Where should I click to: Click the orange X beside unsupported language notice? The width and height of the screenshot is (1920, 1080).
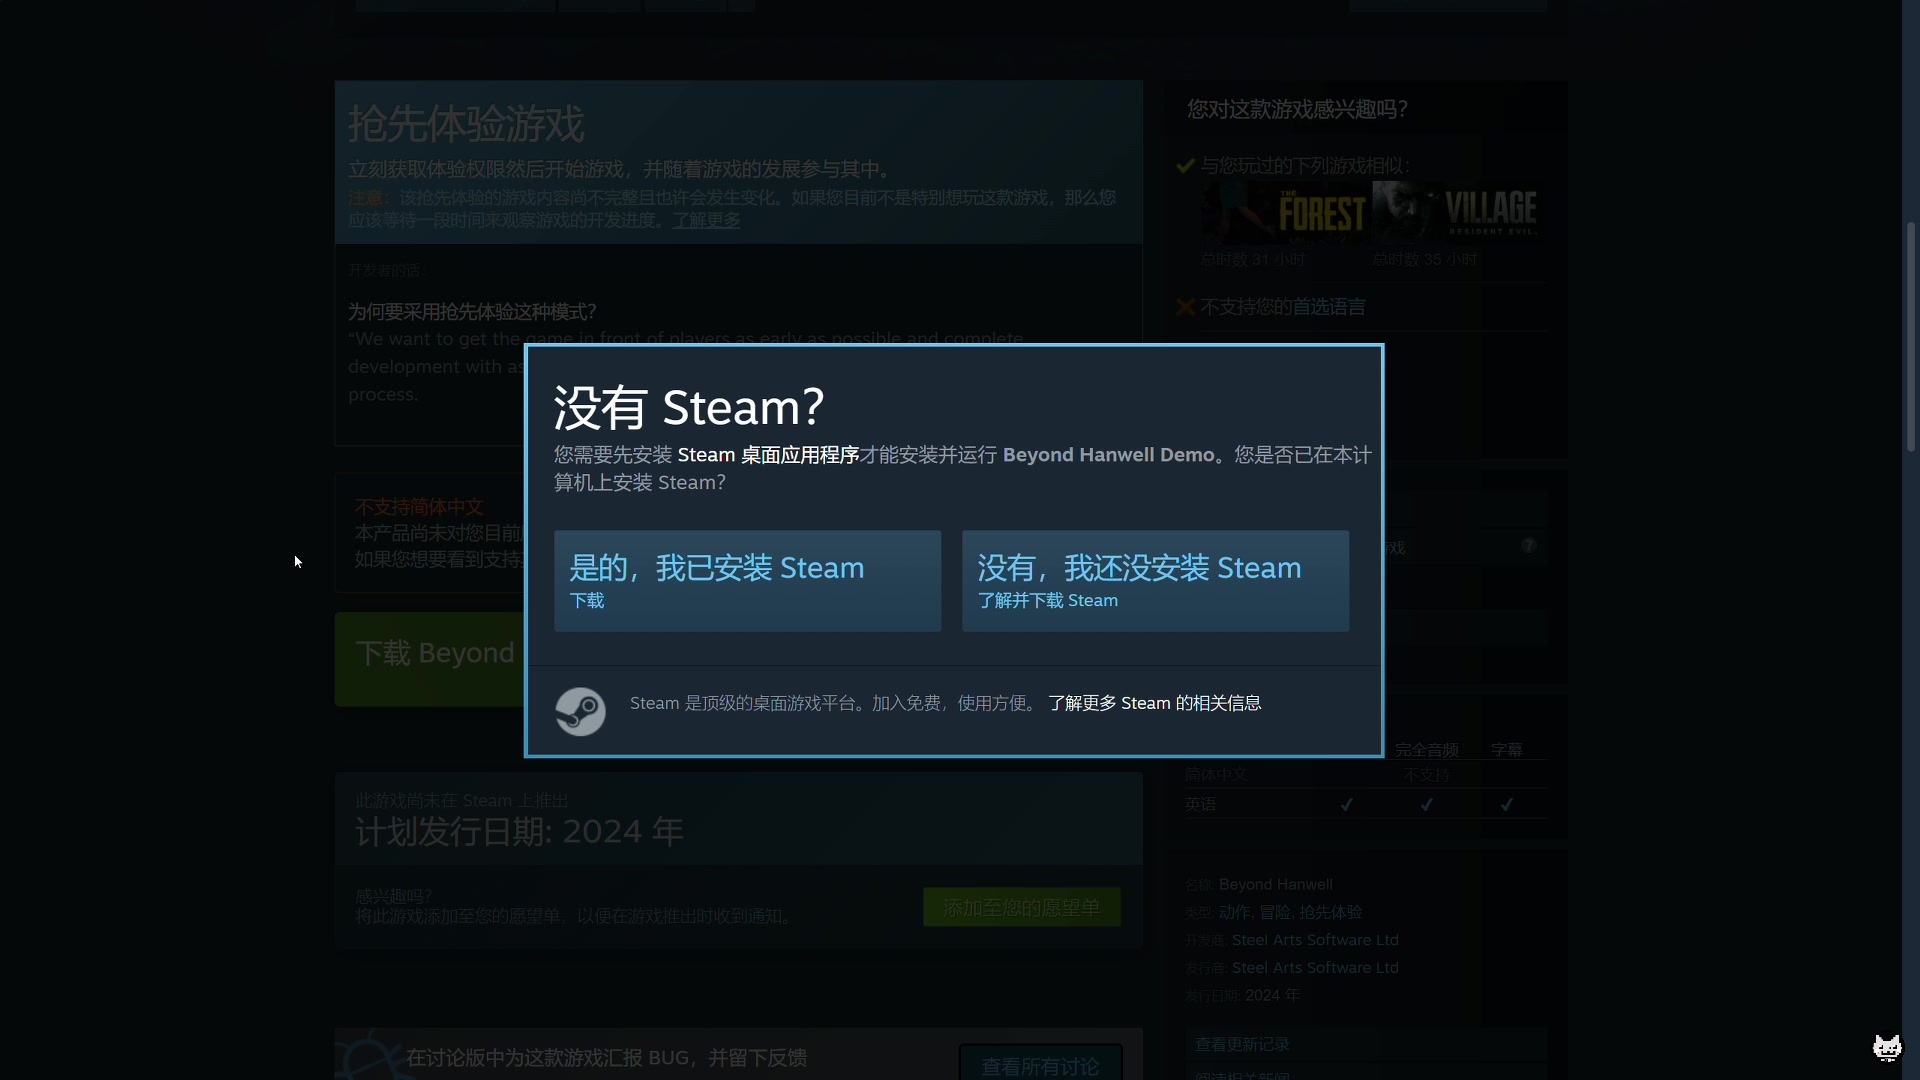point(1186,307)
